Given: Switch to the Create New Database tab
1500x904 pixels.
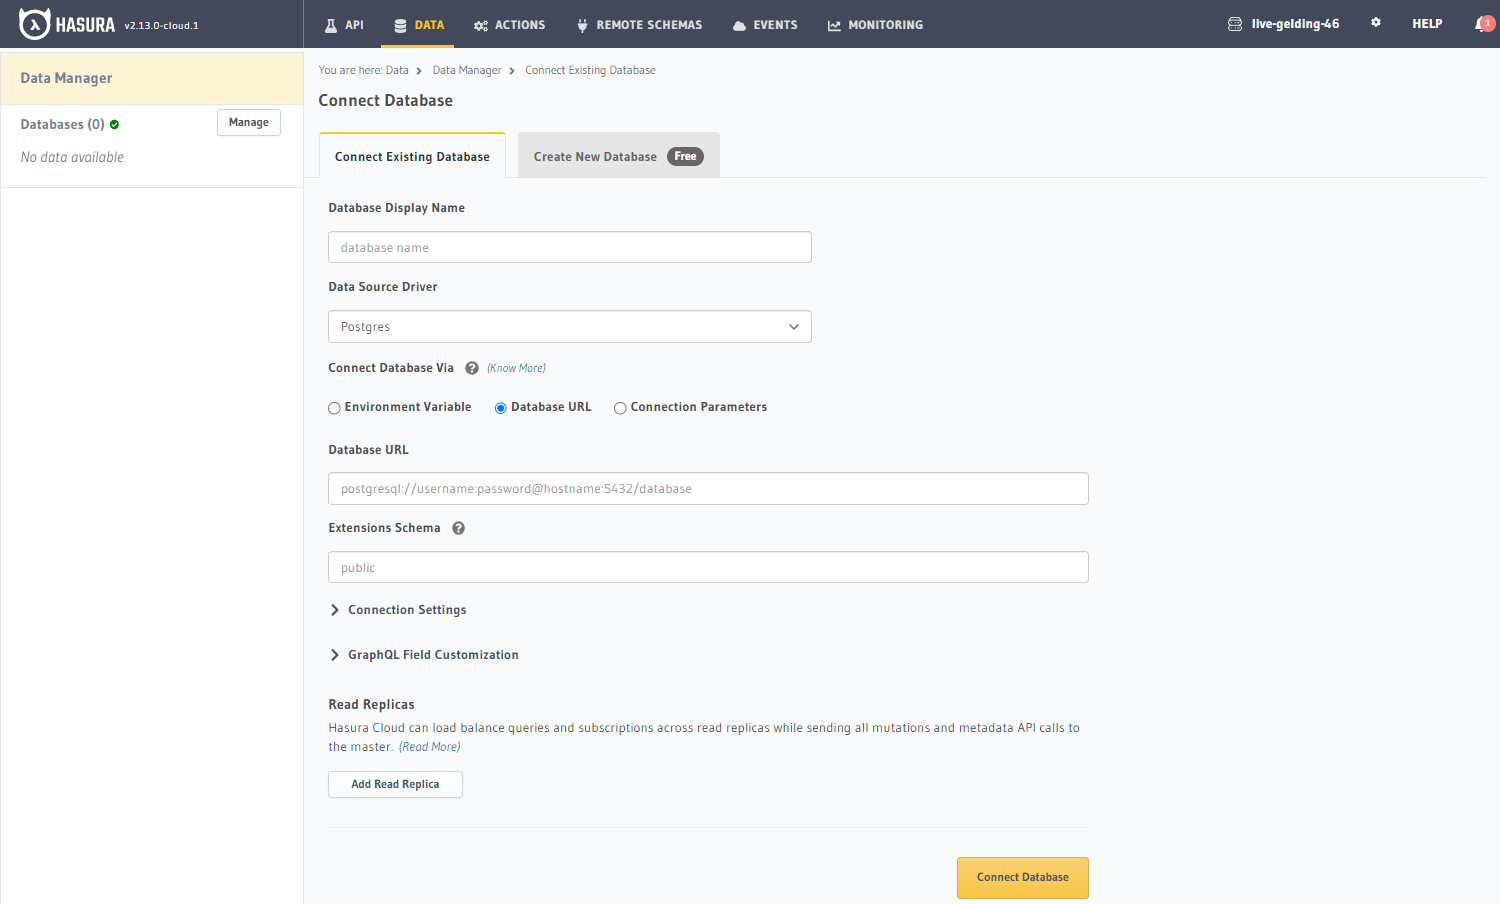Looking at the screenshot, I should point(617,156).
